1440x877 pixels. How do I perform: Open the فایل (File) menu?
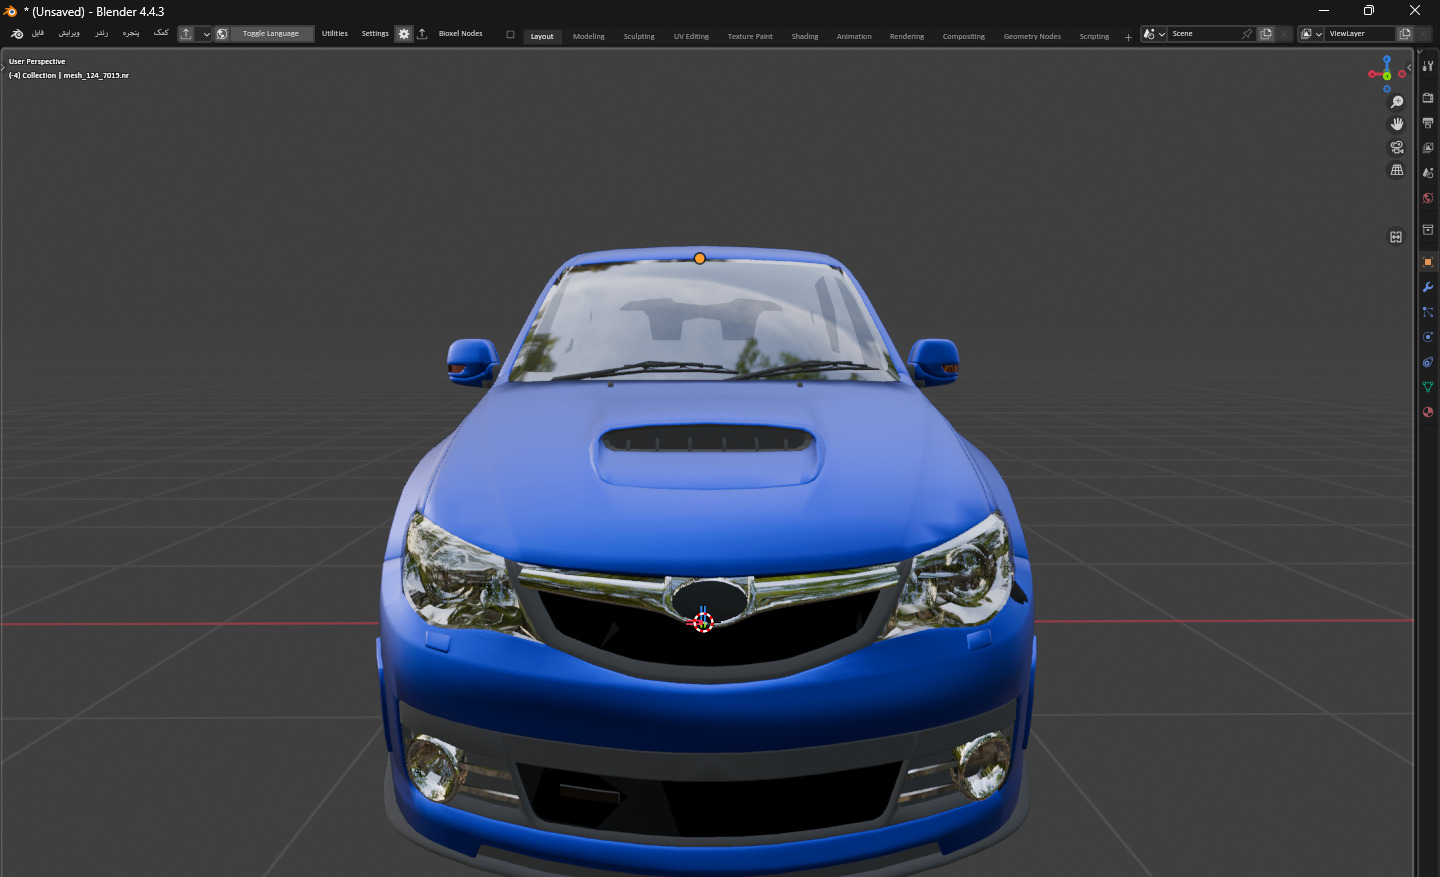(x=38, y=33)
